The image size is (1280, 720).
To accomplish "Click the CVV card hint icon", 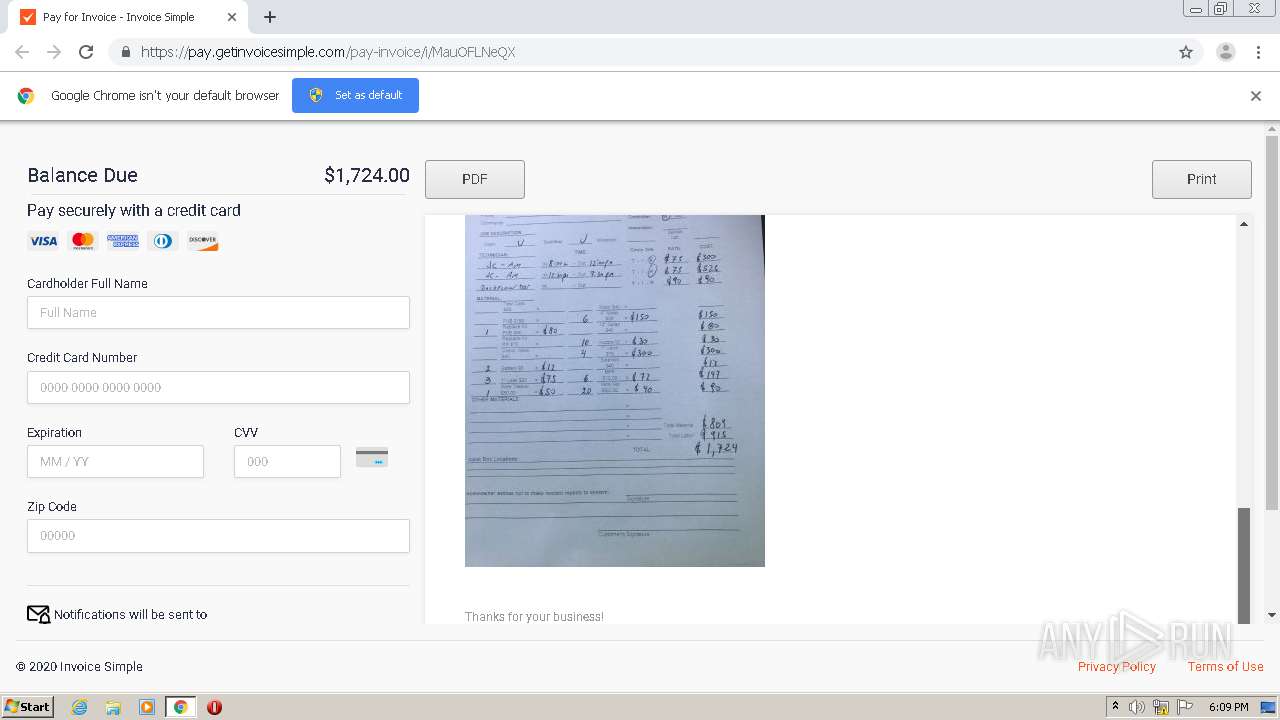I will 372,458.
